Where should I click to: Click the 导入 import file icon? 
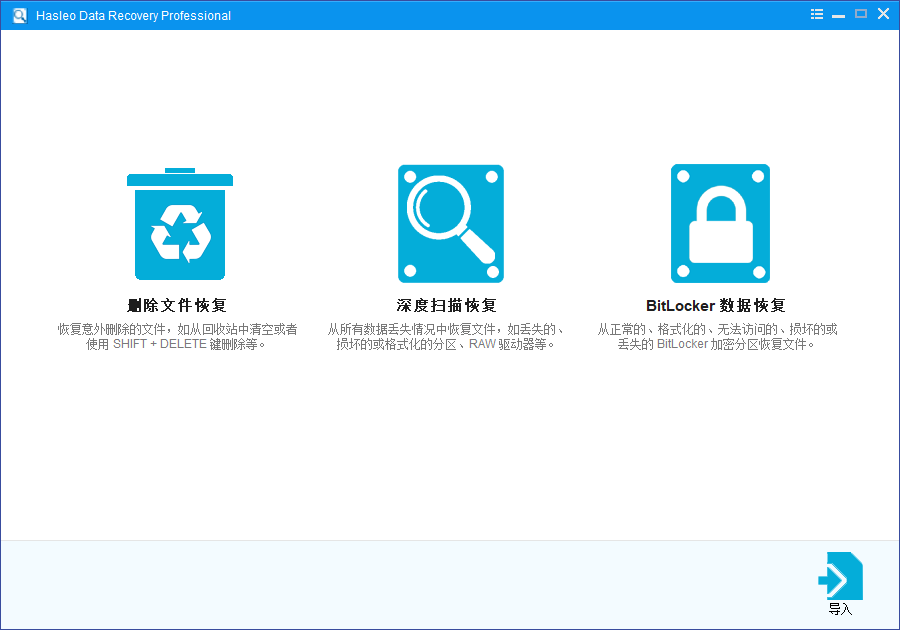(841, 575)
